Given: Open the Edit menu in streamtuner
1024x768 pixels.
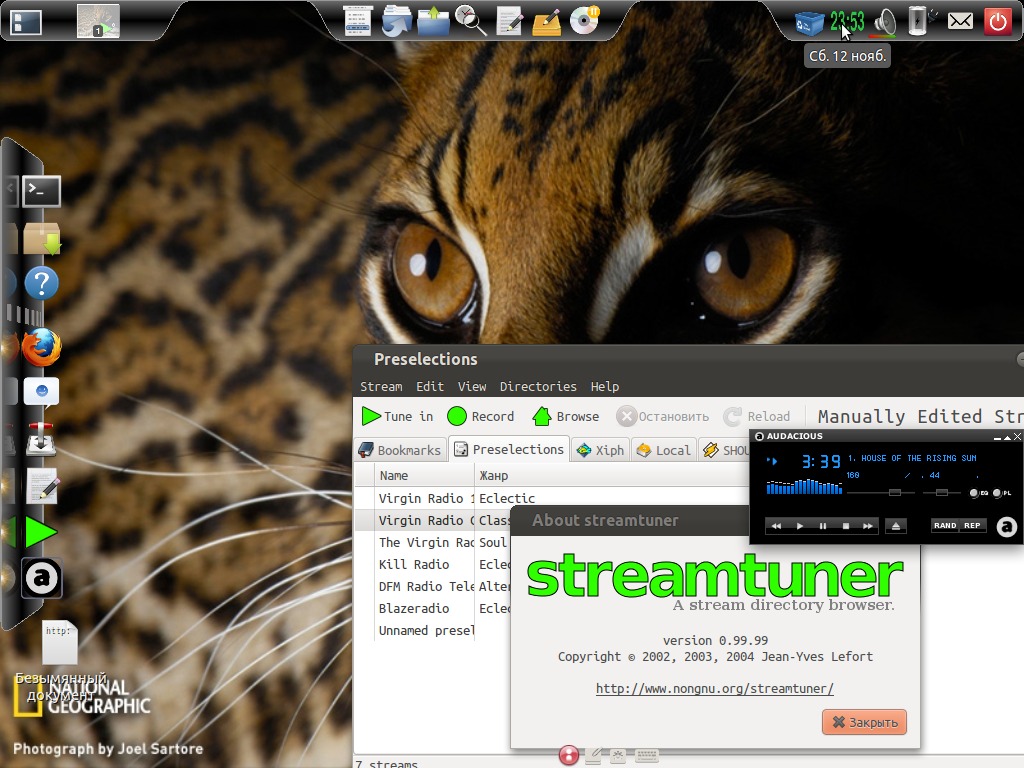Looking at the screenshot, I should (x=430, y=387).
